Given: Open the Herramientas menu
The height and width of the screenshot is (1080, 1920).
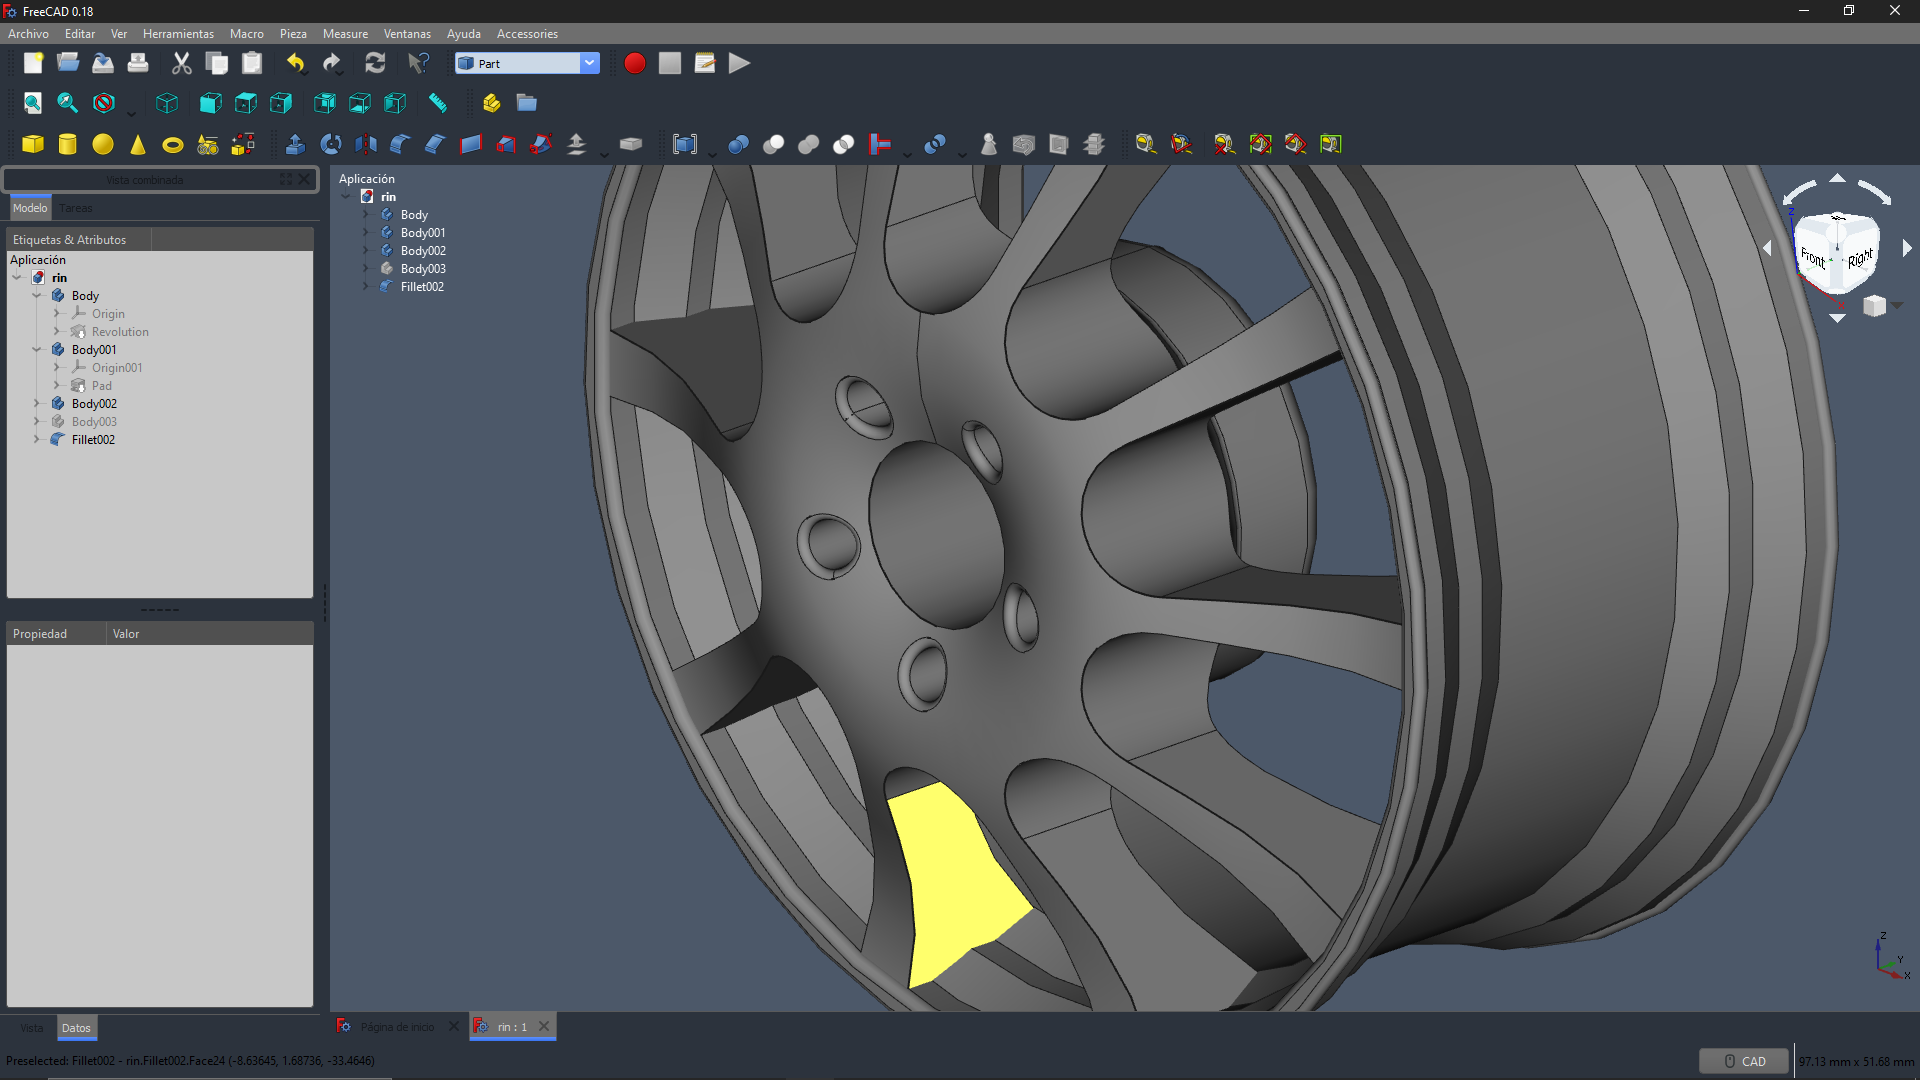Looking at the screenshot, I should pyautogui.click(x=178, y=34).
